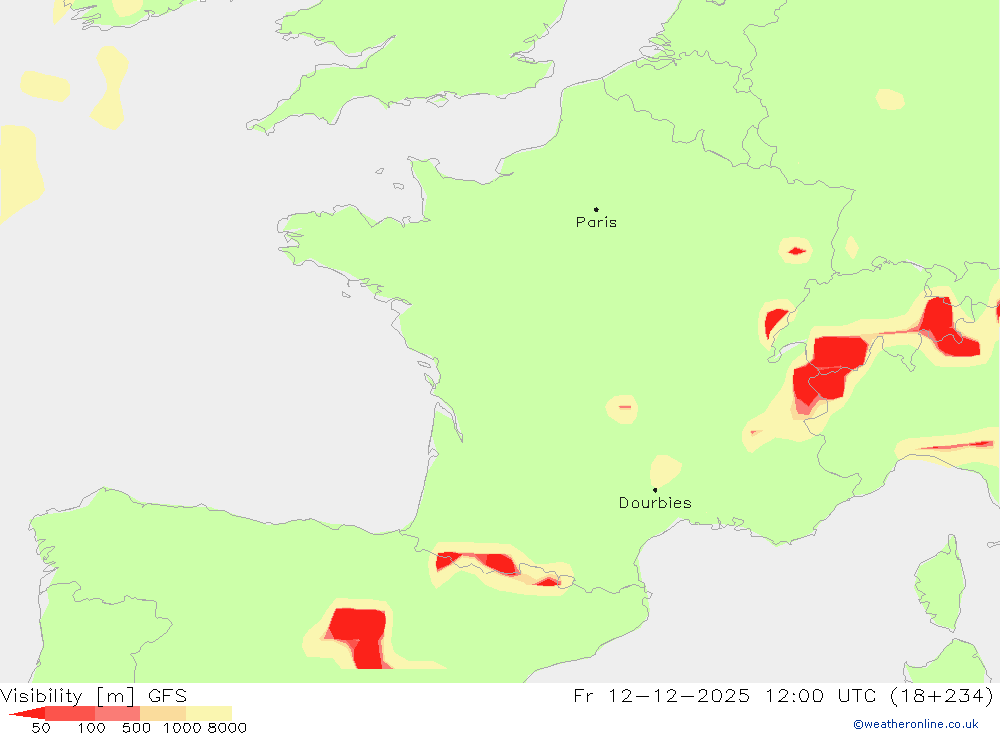Viewport: 1000px width, 733px height.
Task: Click the legend swatch between 100 and 500
Action: (x=117, y=713)
